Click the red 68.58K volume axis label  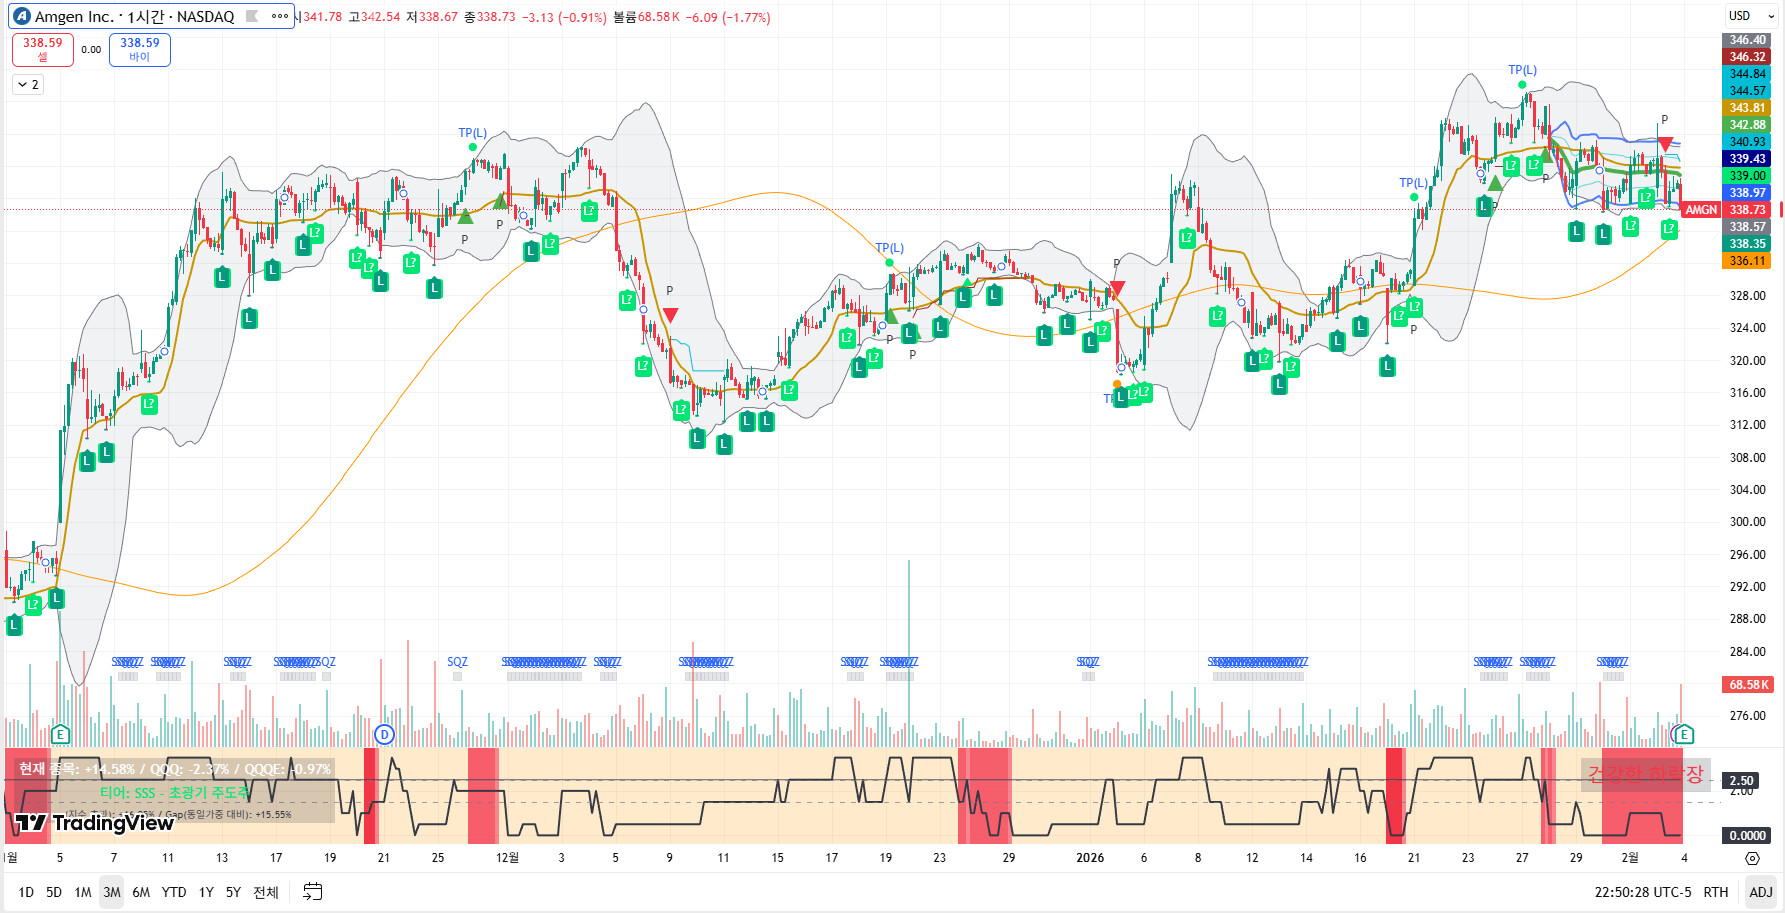tap(1748, 685)
